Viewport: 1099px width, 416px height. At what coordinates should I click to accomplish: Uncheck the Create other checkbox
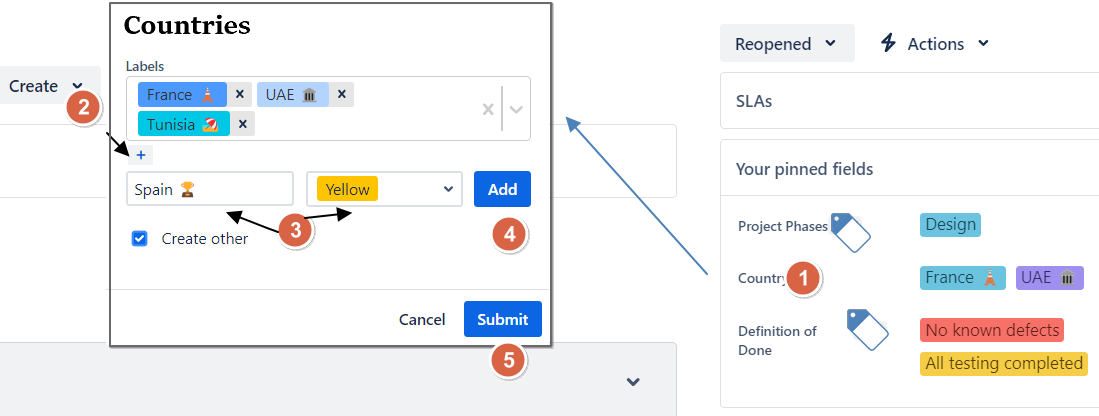(140, 239)
